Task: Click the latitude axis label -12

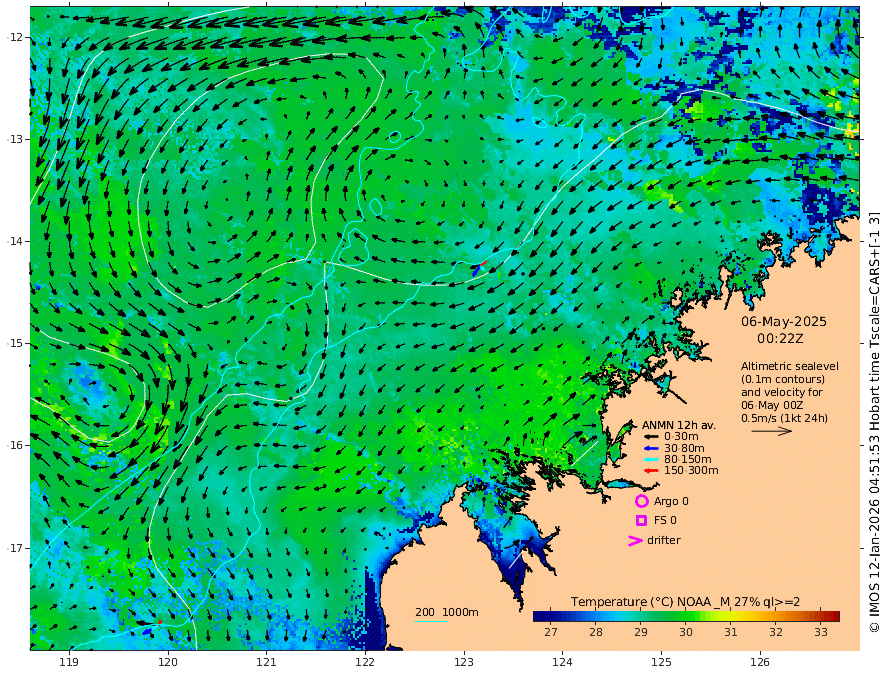Action: coord(15,37)
